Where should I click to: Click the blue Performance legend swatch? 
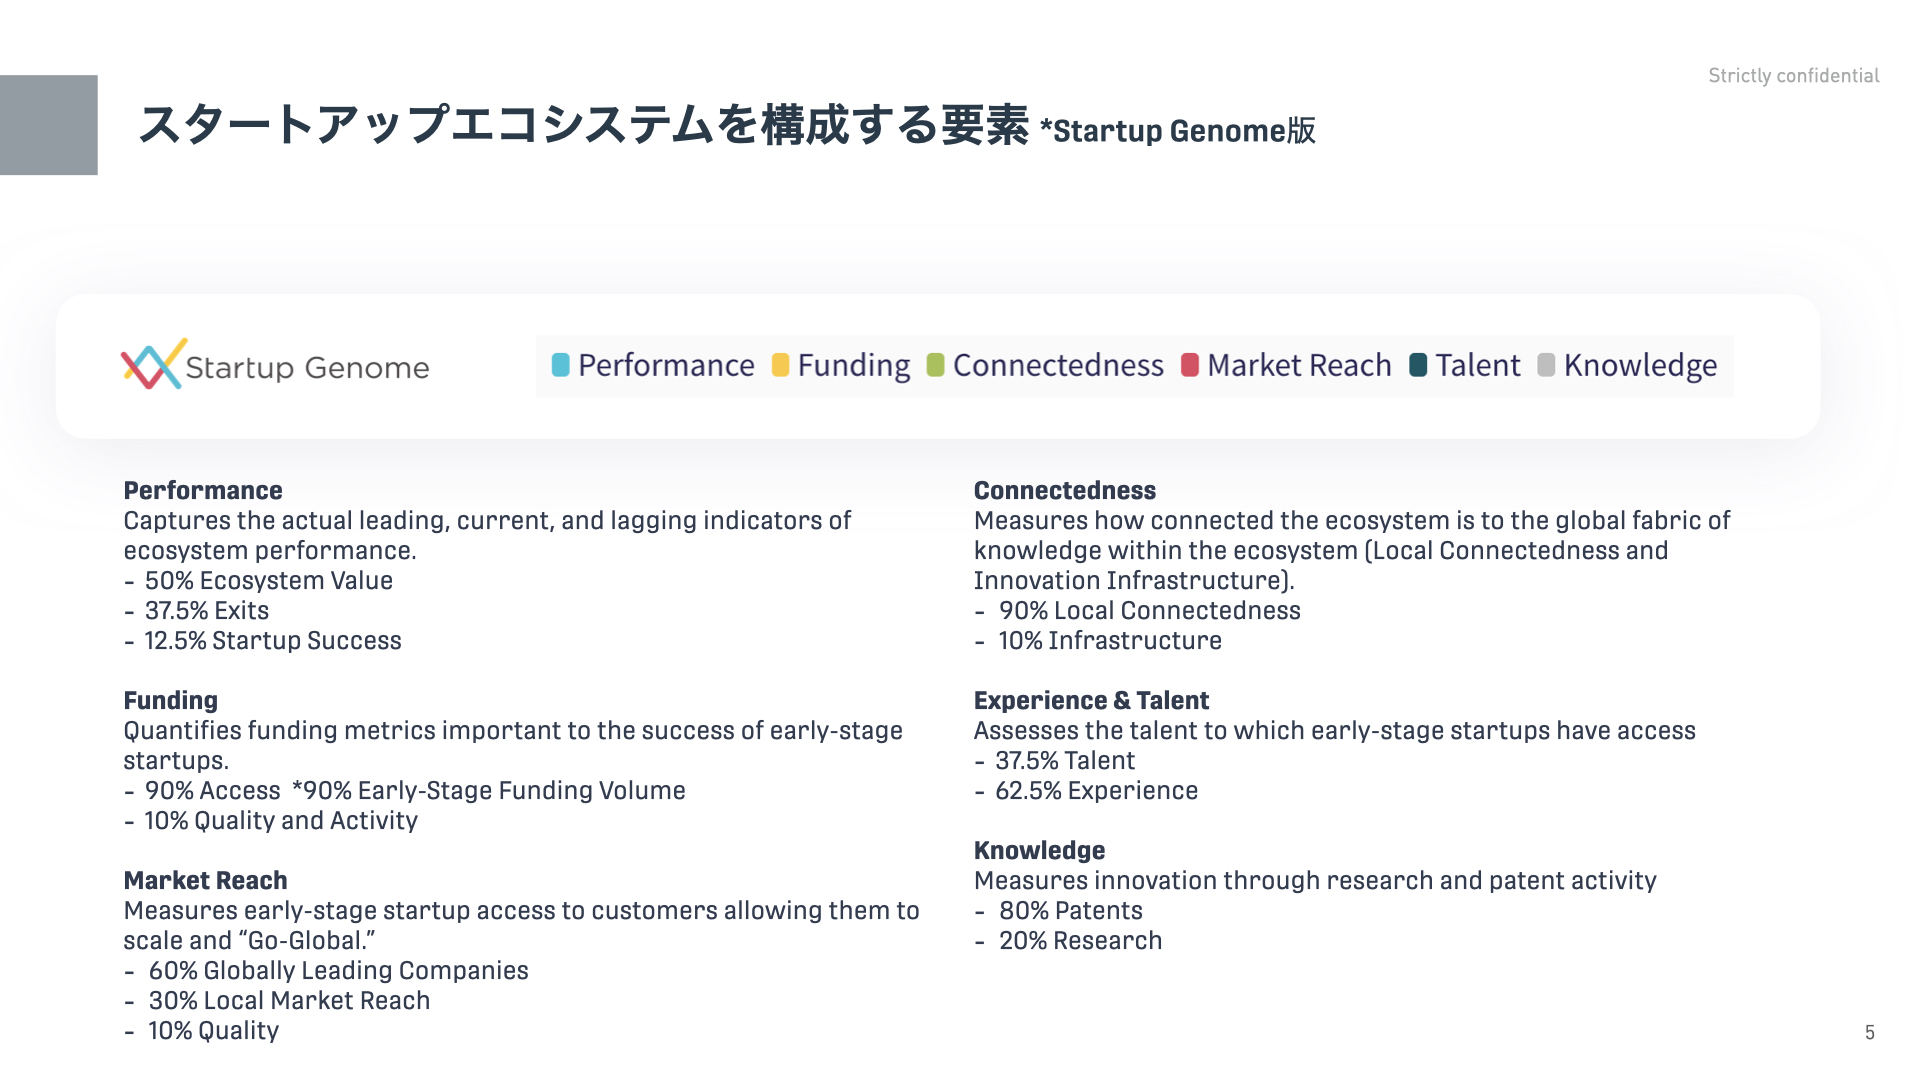pyautogui.click(x=561, y=365)
